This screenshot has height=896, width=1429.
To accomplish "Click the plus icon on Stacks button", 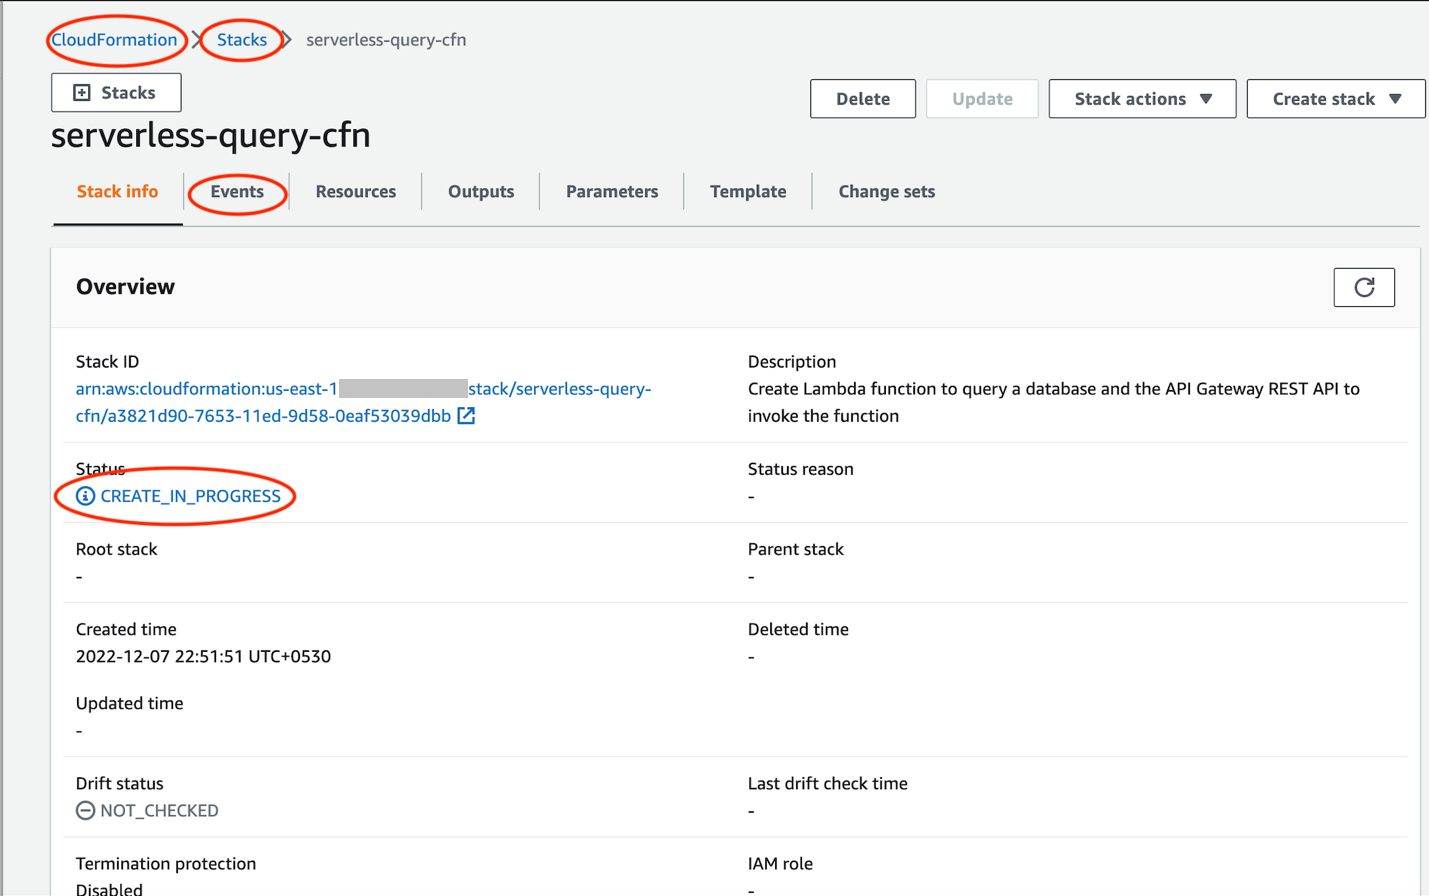I will coord(82,93).
